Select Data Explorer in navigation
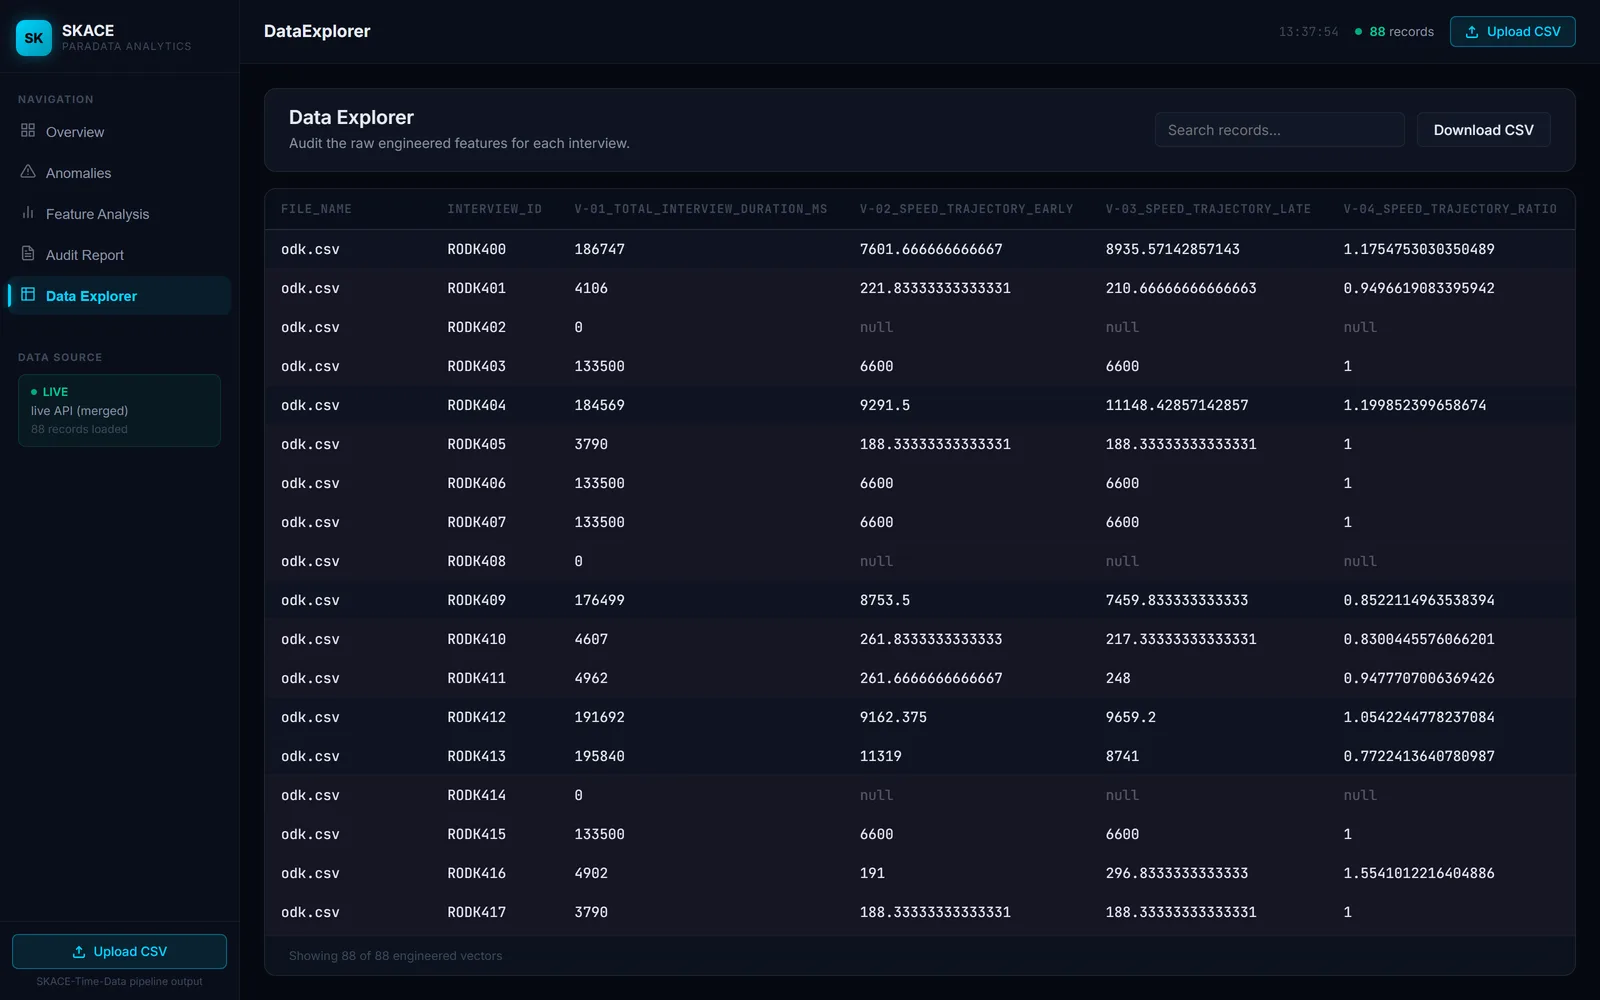The width and height of the screenshot is (1600, 1000). (x=119, y=296)
